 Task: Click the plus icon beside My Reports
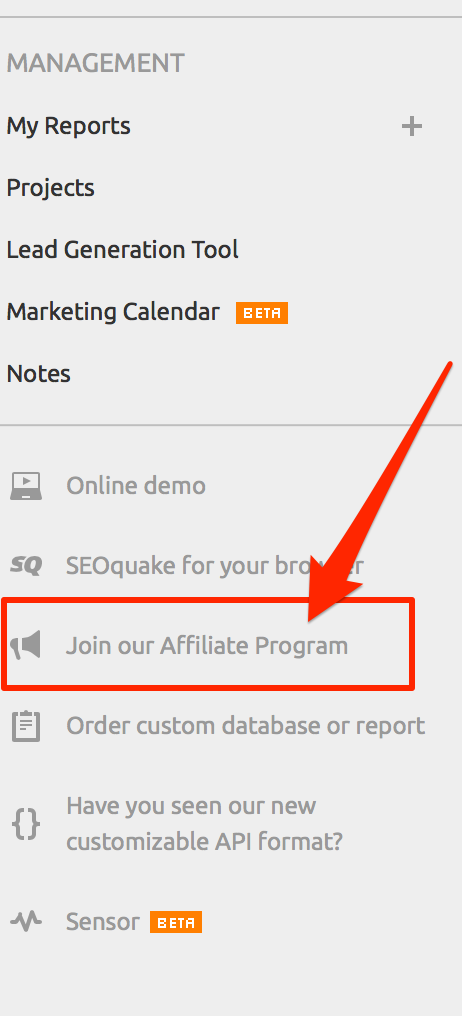click(411, 126)
